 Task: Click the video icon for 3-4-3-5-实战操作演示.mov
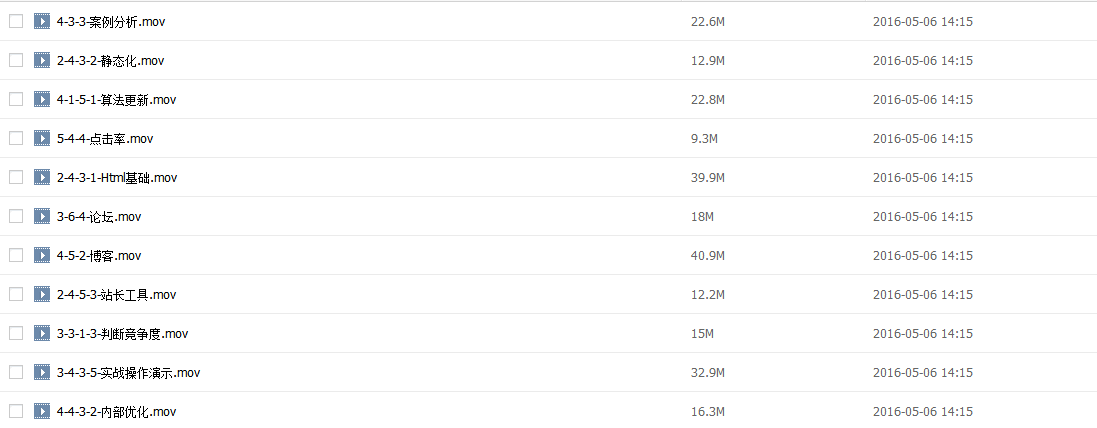[x=41, y=372]
